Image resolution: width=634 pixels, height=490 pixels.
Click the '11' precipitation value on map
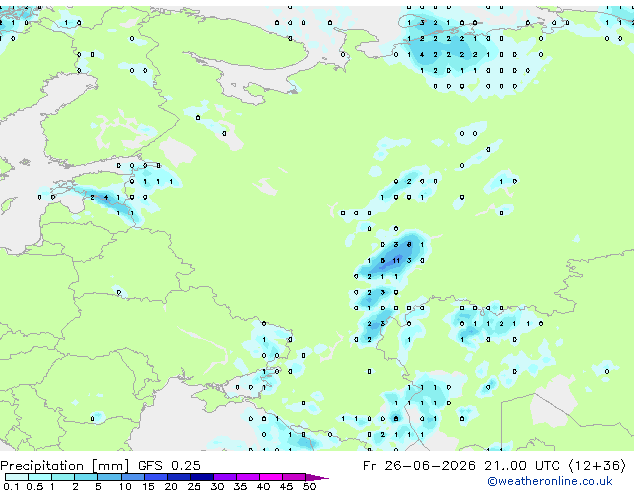(x=396, y=261)
